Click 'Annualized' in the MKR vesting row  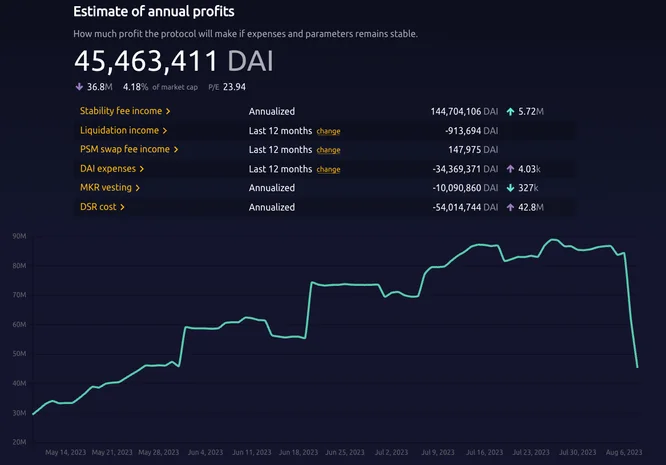click(272, 188)
